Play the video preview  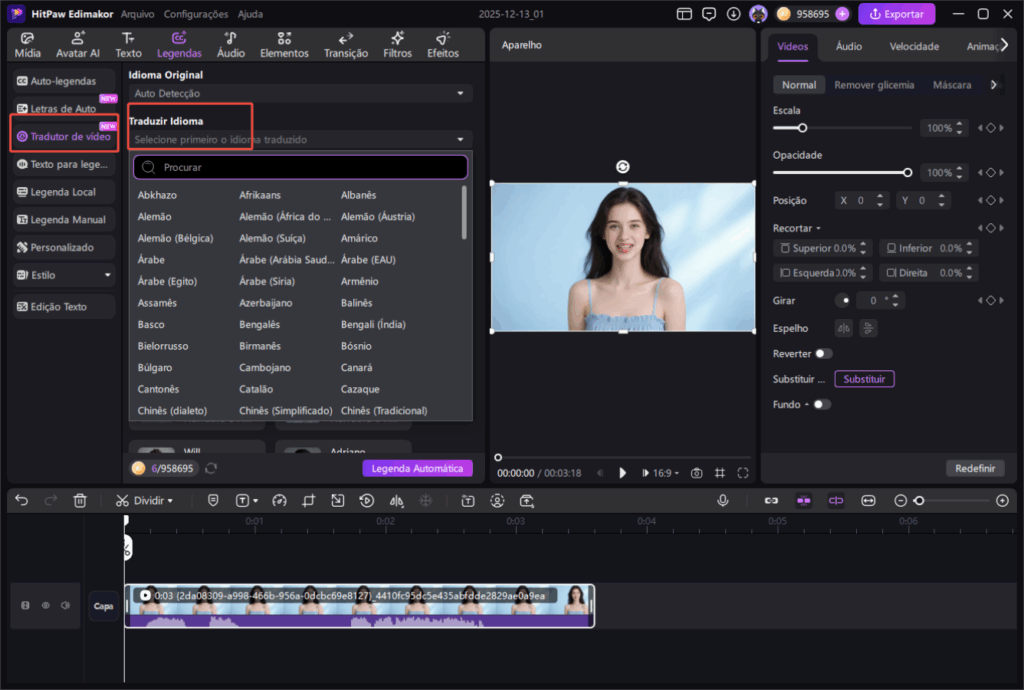coord(622,473)
